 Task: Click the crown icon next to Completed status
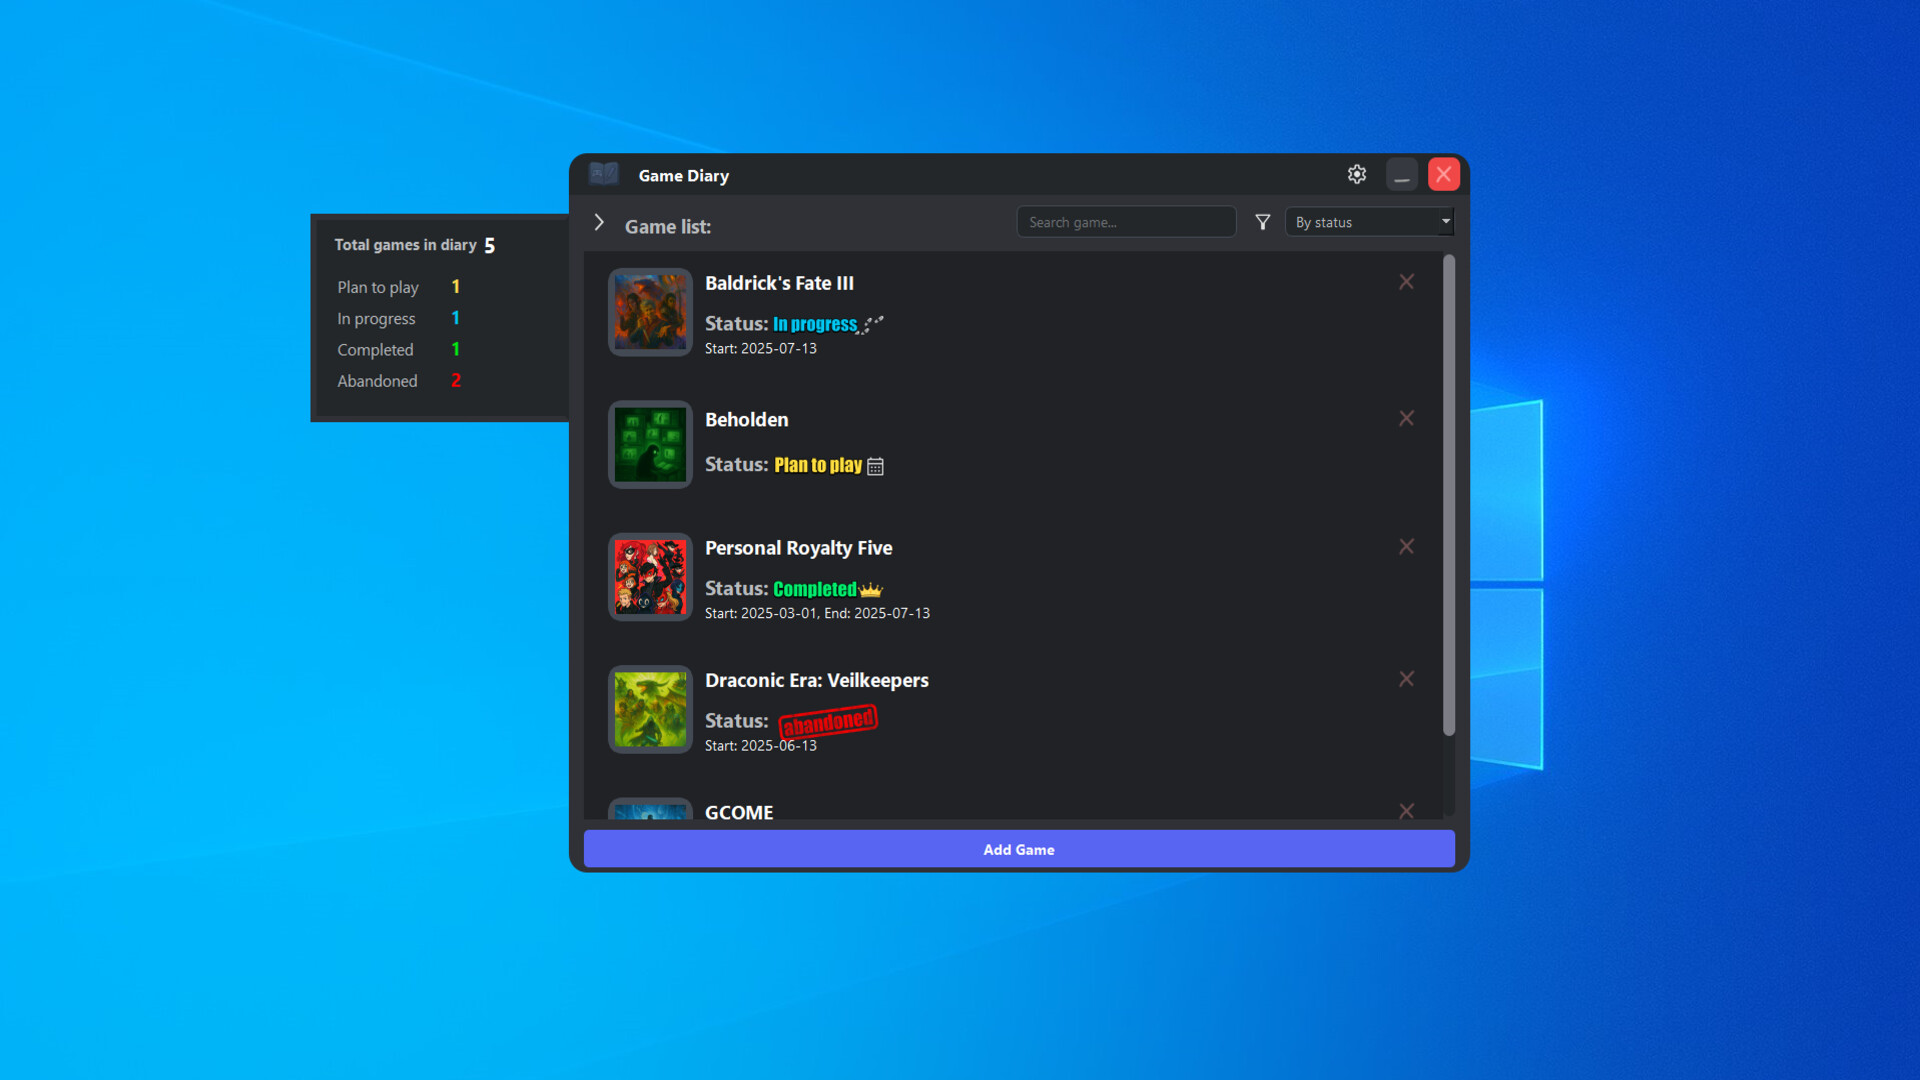(x=869, y=589)
